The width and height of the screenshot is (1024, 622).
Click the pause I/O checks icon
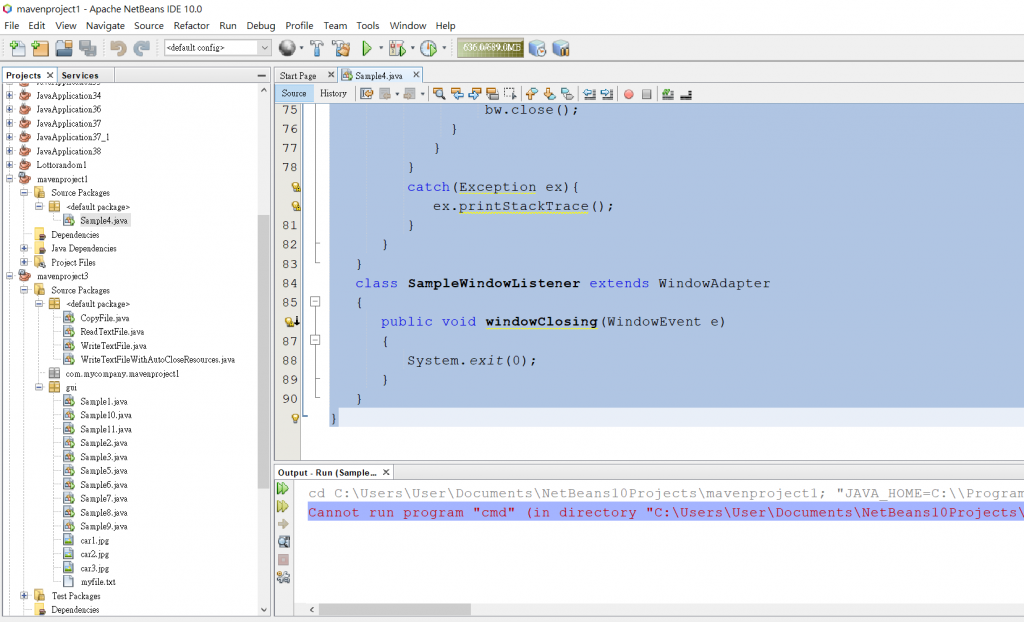pos(560,48)
